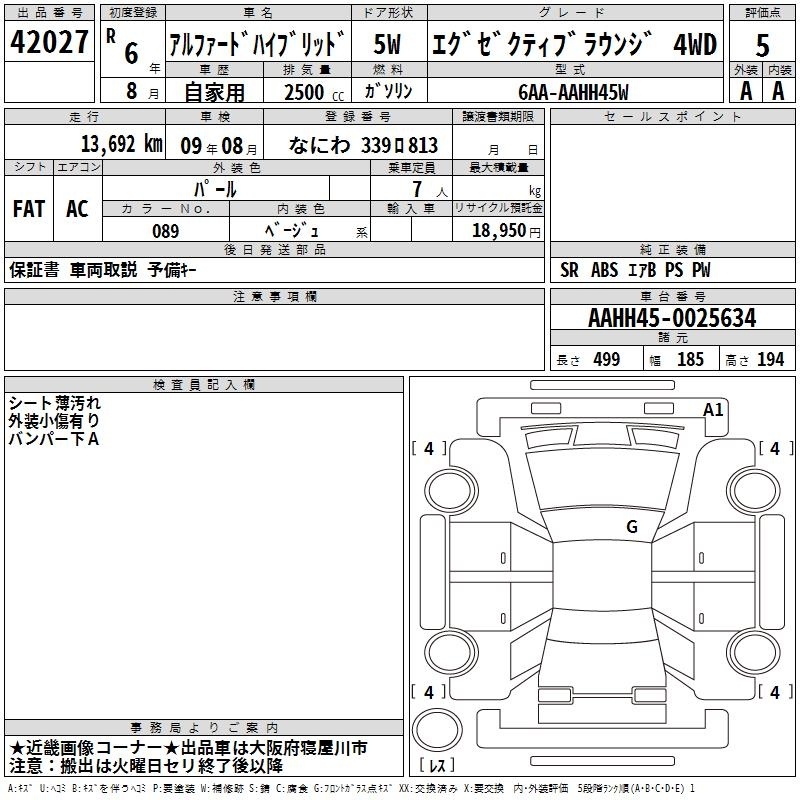Select the exterior grade A under 外装

point(745,90)
